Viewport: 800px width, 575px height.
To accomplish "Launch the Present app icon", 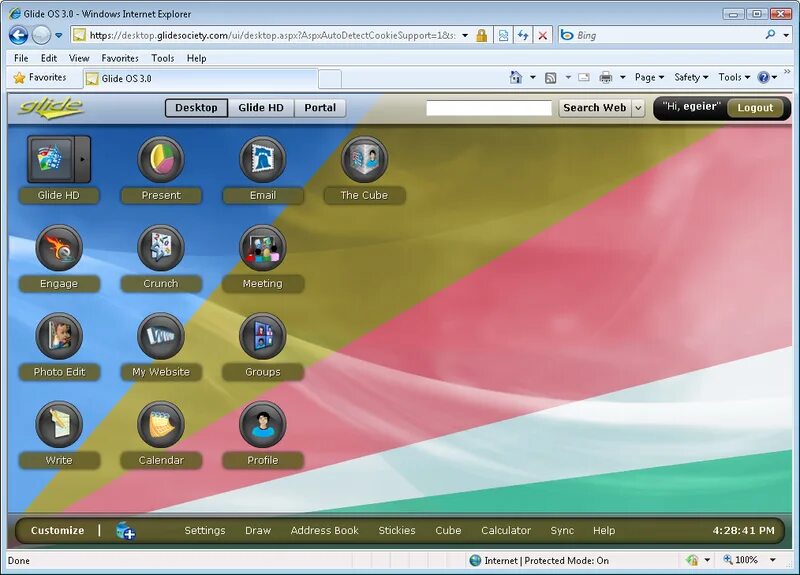I will pyautogui.click(x=161, y=159).
